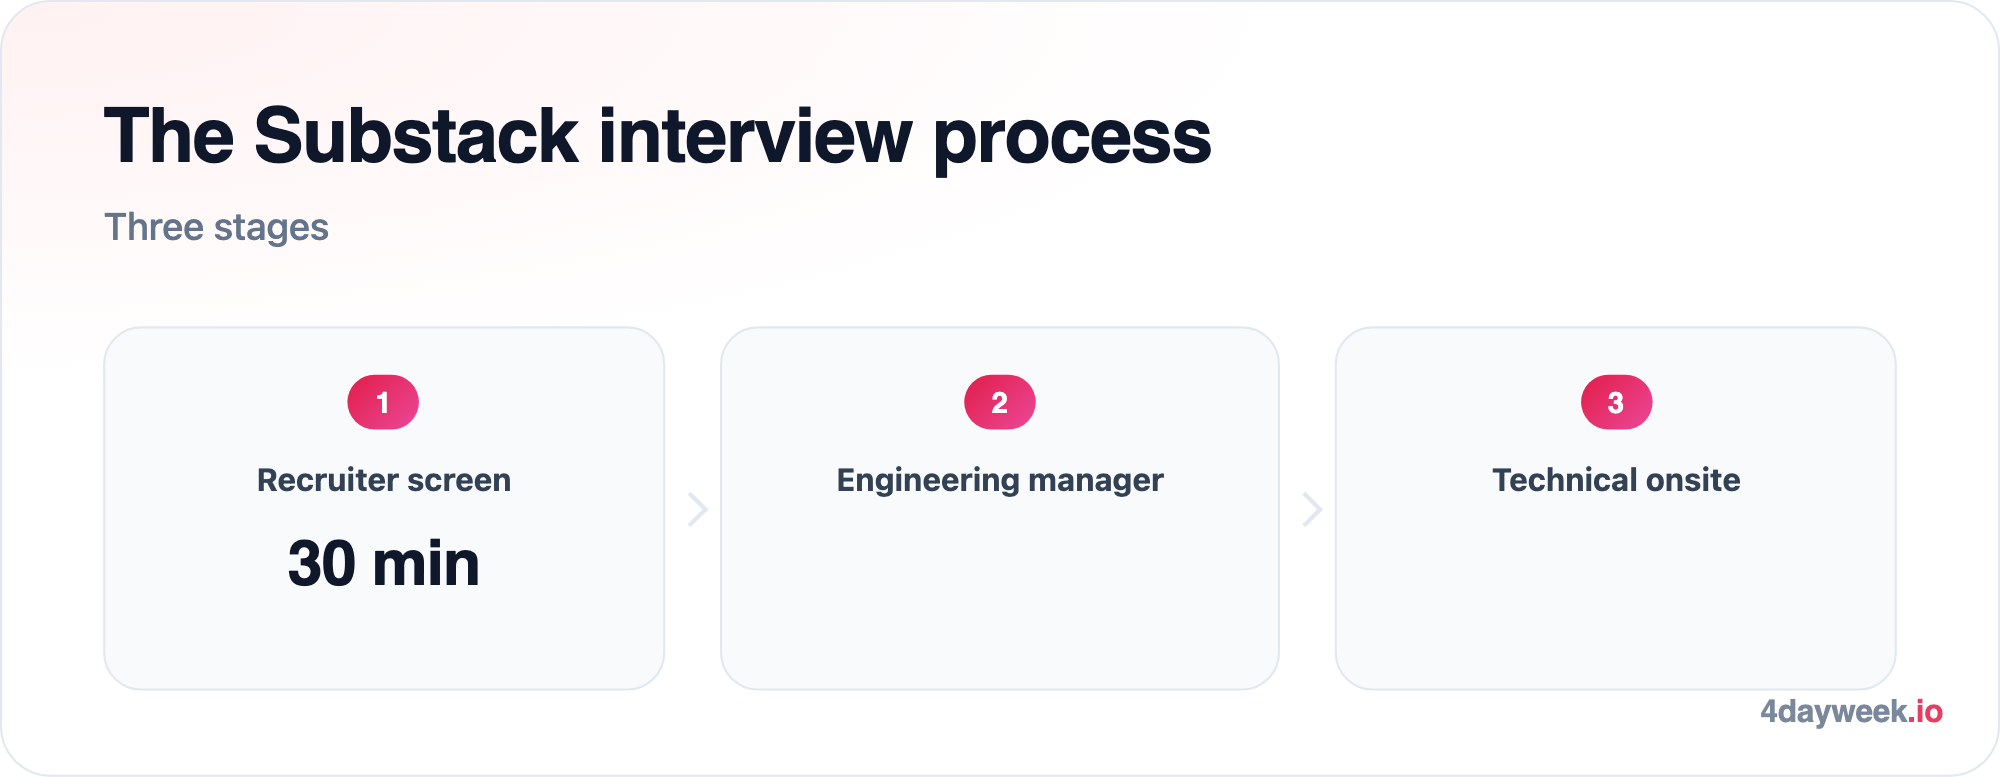Viewport: 2000px width, 777px height.
Task: Select the Technical onsite label
Action: 1616,480
